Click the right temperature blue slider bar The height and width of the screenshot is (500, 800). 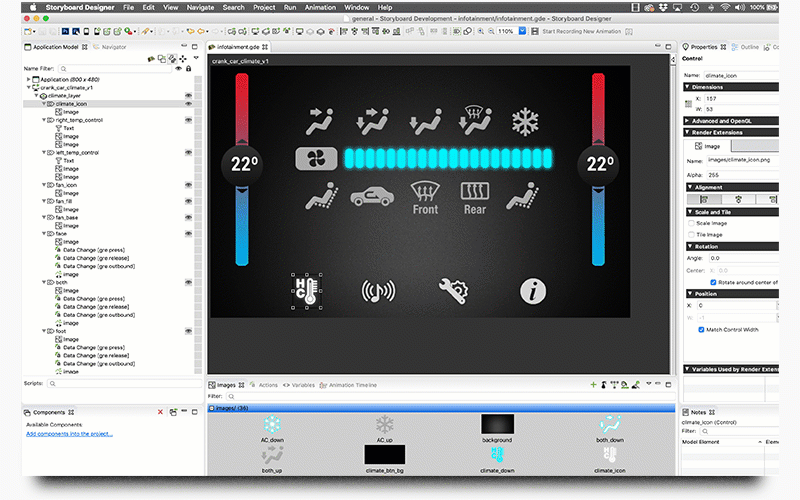[x=598, y=226]
